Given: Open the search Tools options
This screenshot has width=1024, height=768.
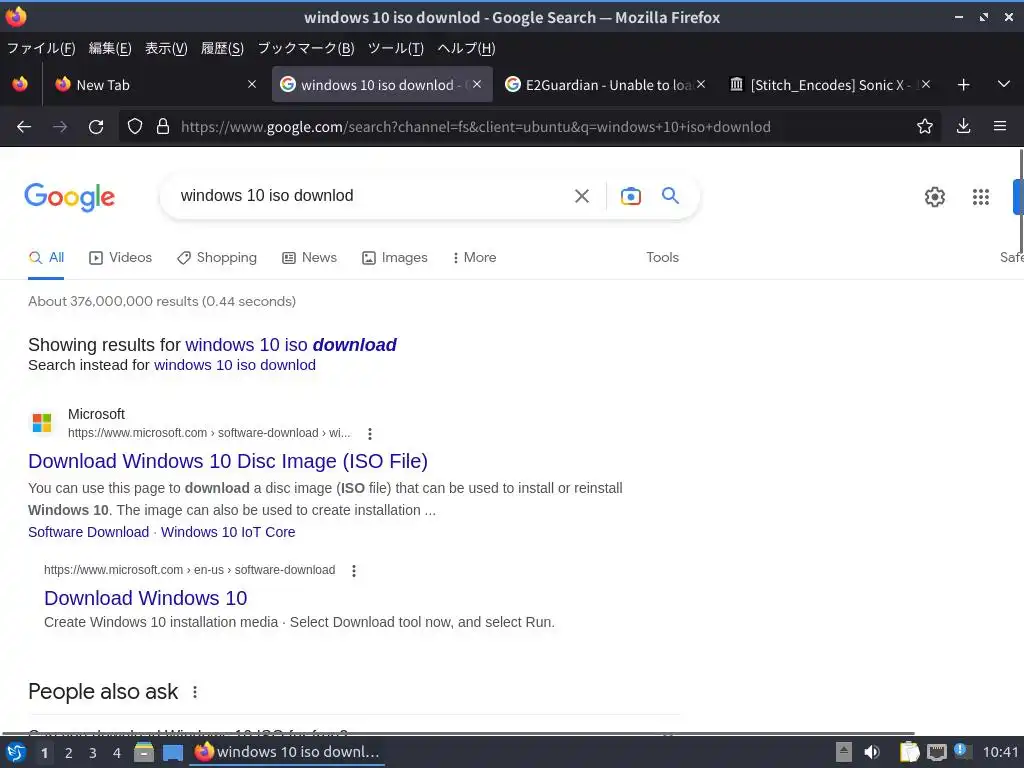Looking at the screenshot, I should [x=662, y=257].
